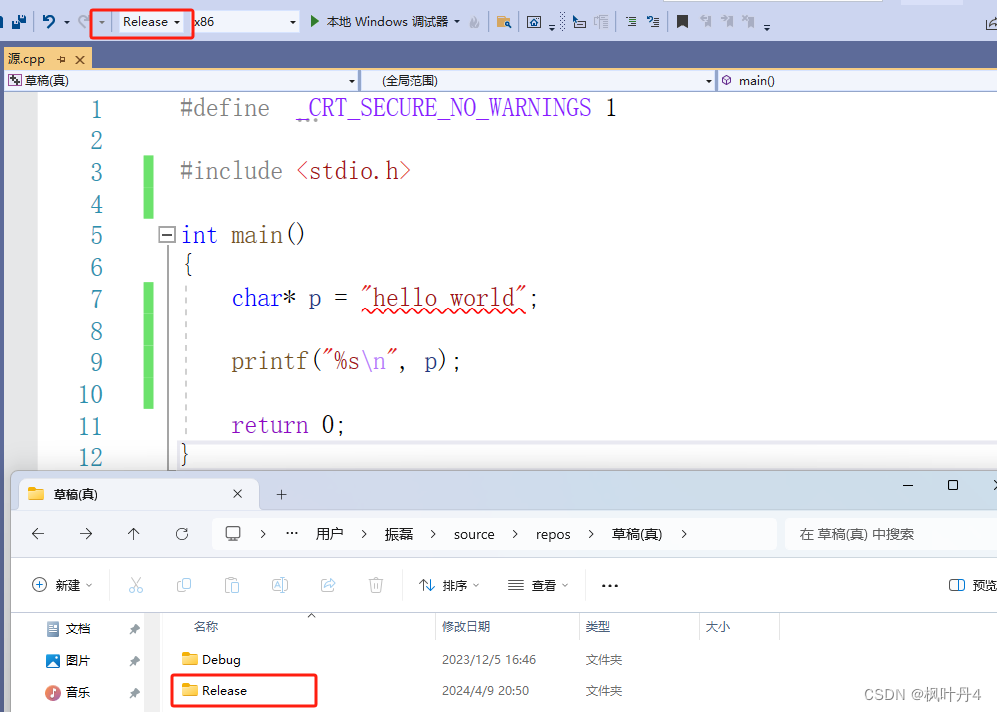Open the x86 platform dropdown

[245, 22]
